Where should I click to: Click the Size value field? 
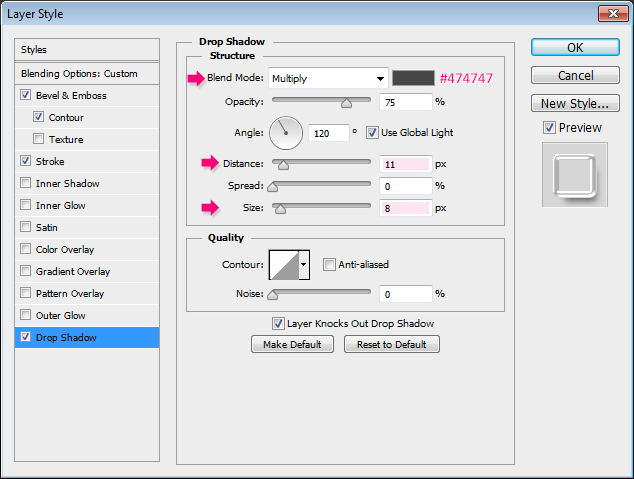pos(406,208)
